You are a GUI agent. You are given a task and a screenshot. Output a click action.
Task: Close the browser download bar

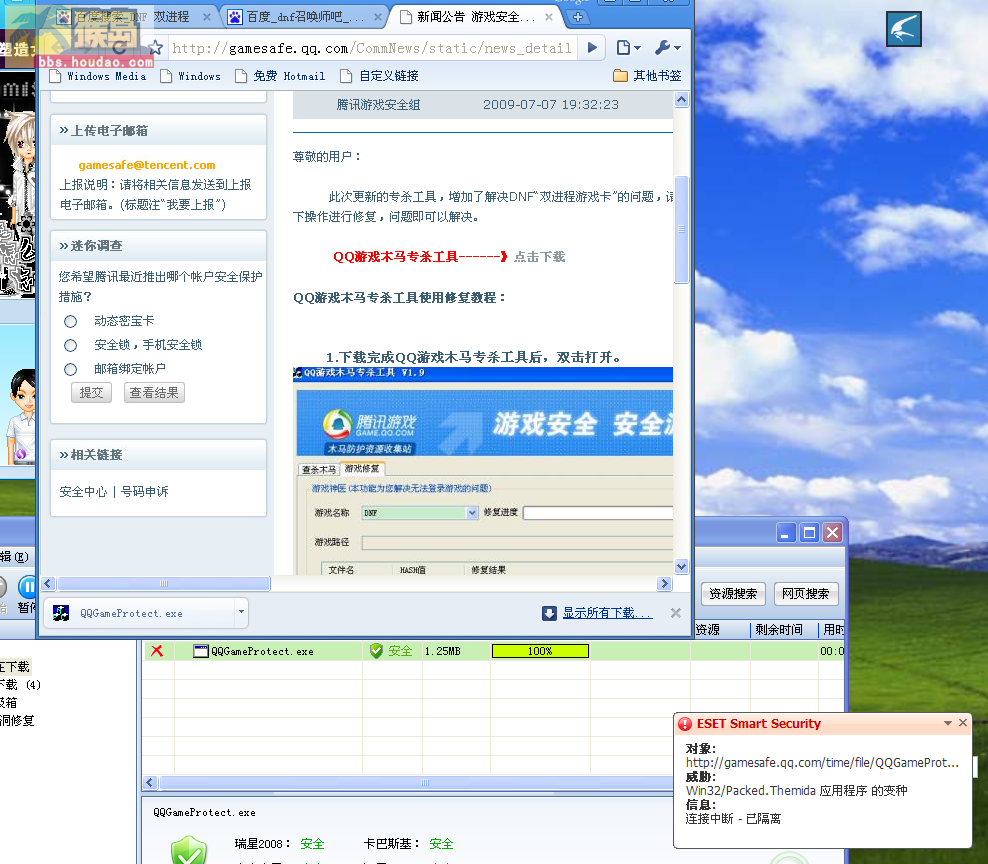pos(675,613)
